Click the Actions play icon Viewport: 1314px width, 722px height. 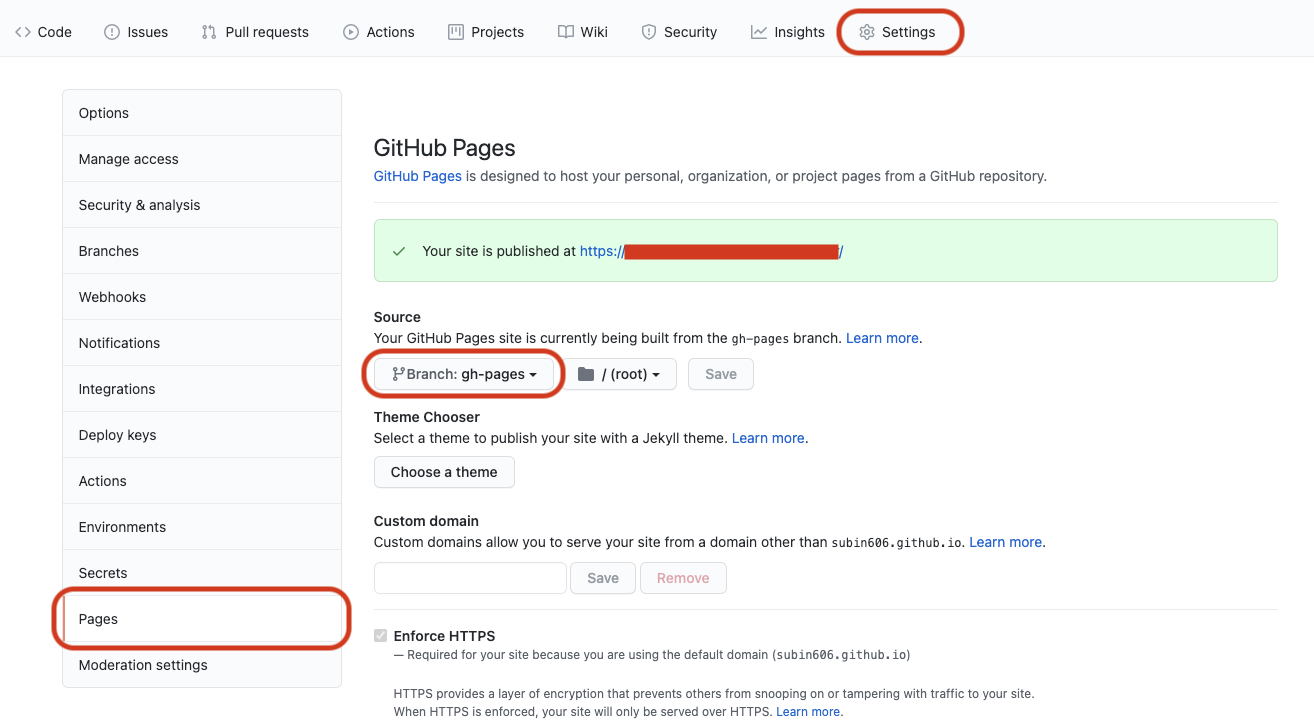(351, 32)
